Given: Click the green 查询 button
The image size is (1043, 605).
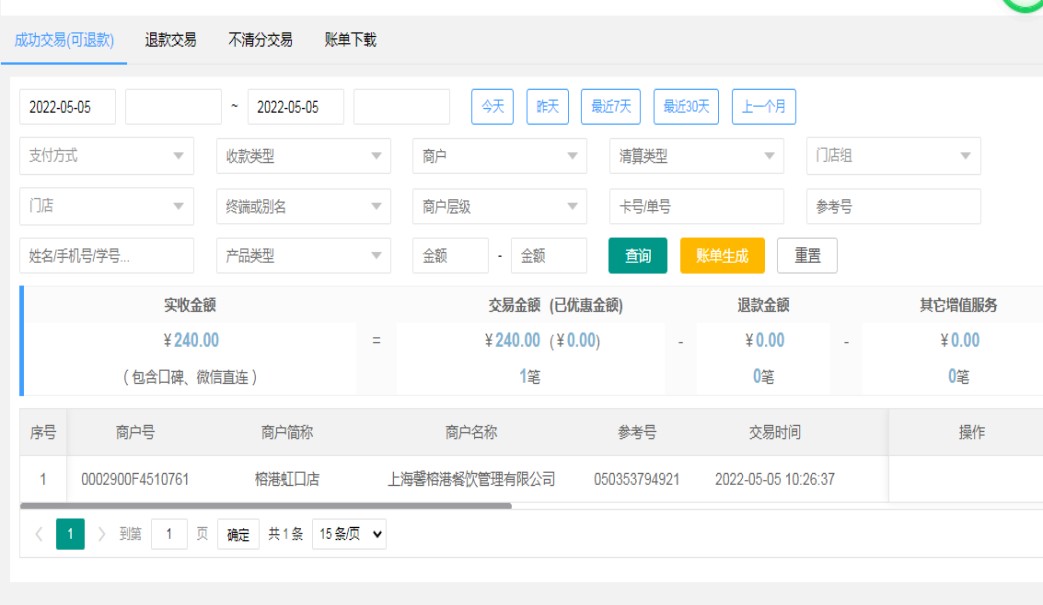Looking at the screenshot, I should 638,256.
